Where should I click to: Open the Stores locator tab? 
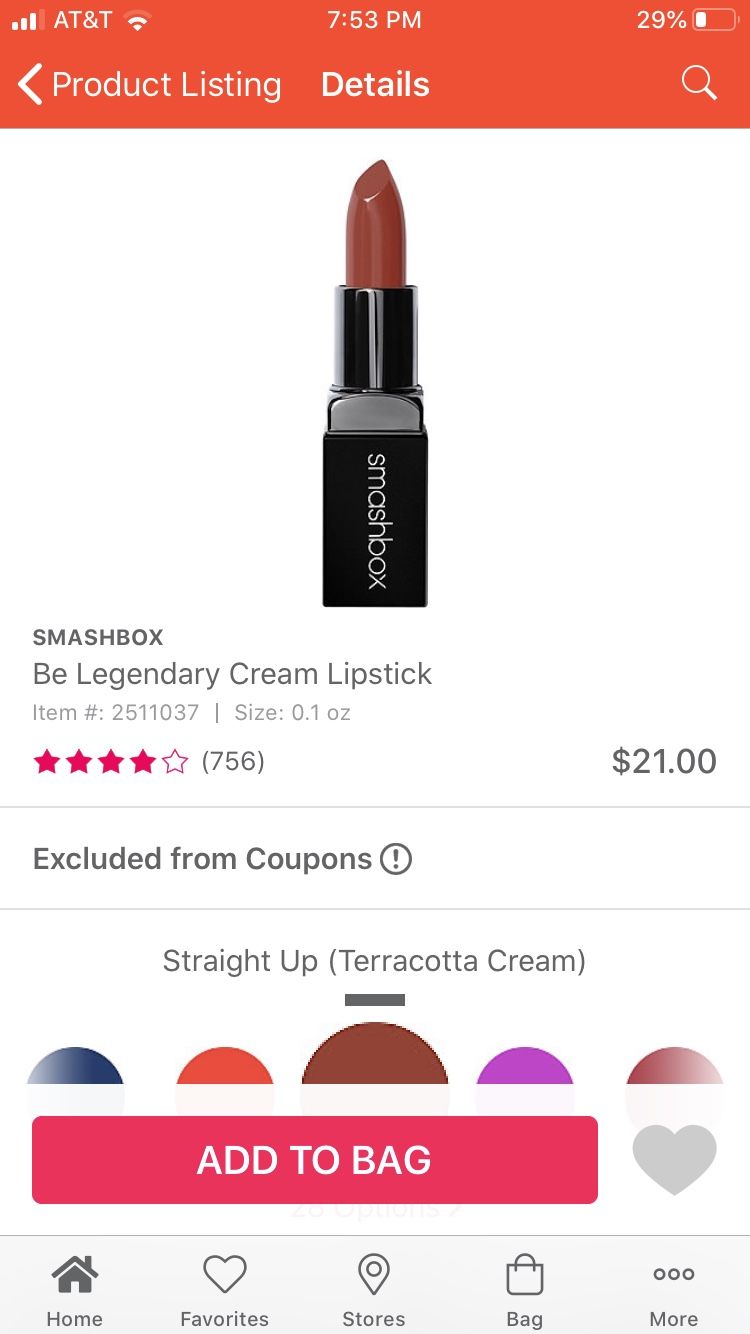(374, 1290)
